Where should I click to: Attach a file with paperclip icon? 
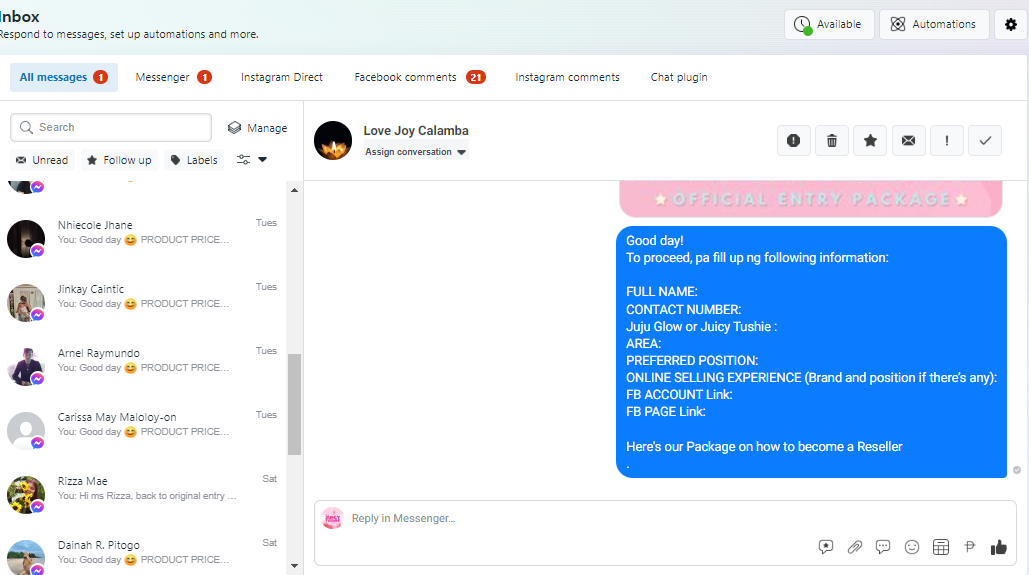(854, 547)
